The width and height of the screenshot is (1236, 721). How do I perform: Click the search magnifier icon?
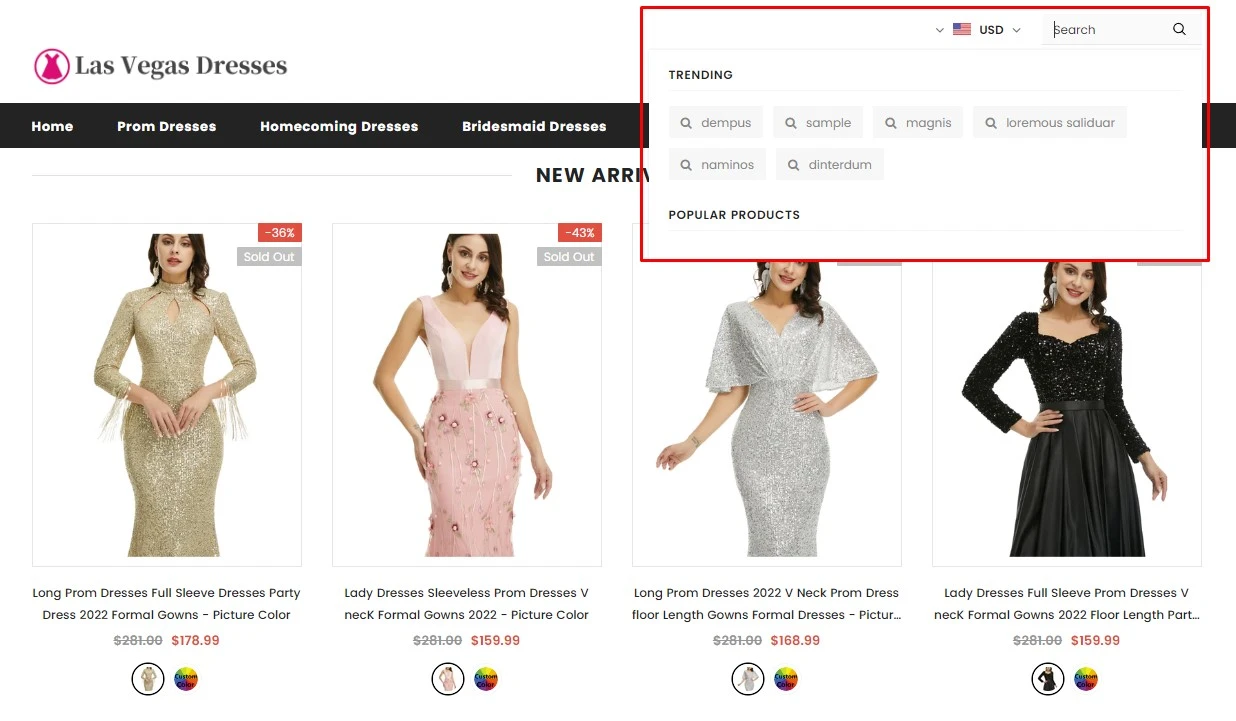1178,29
